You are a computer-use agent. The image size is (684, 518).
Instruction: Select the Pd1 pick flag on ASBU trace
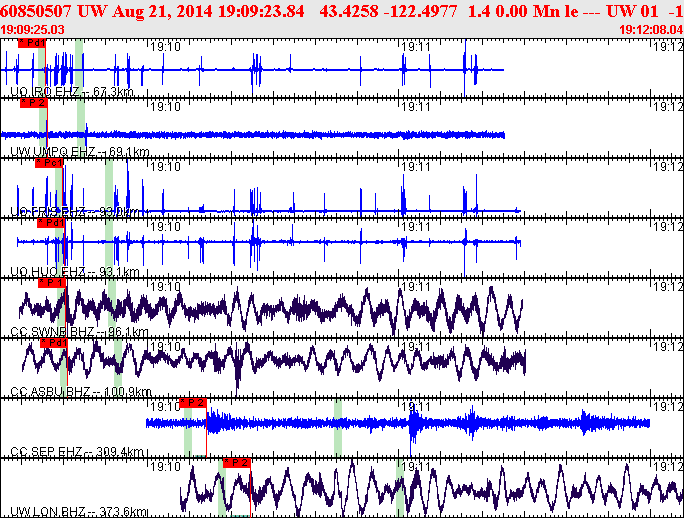tap(53, 343)
